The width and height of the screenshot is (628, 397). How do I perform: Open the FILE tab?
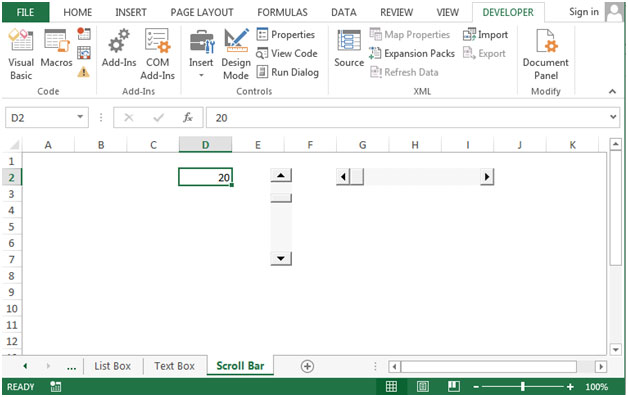[x=25, y=12]
